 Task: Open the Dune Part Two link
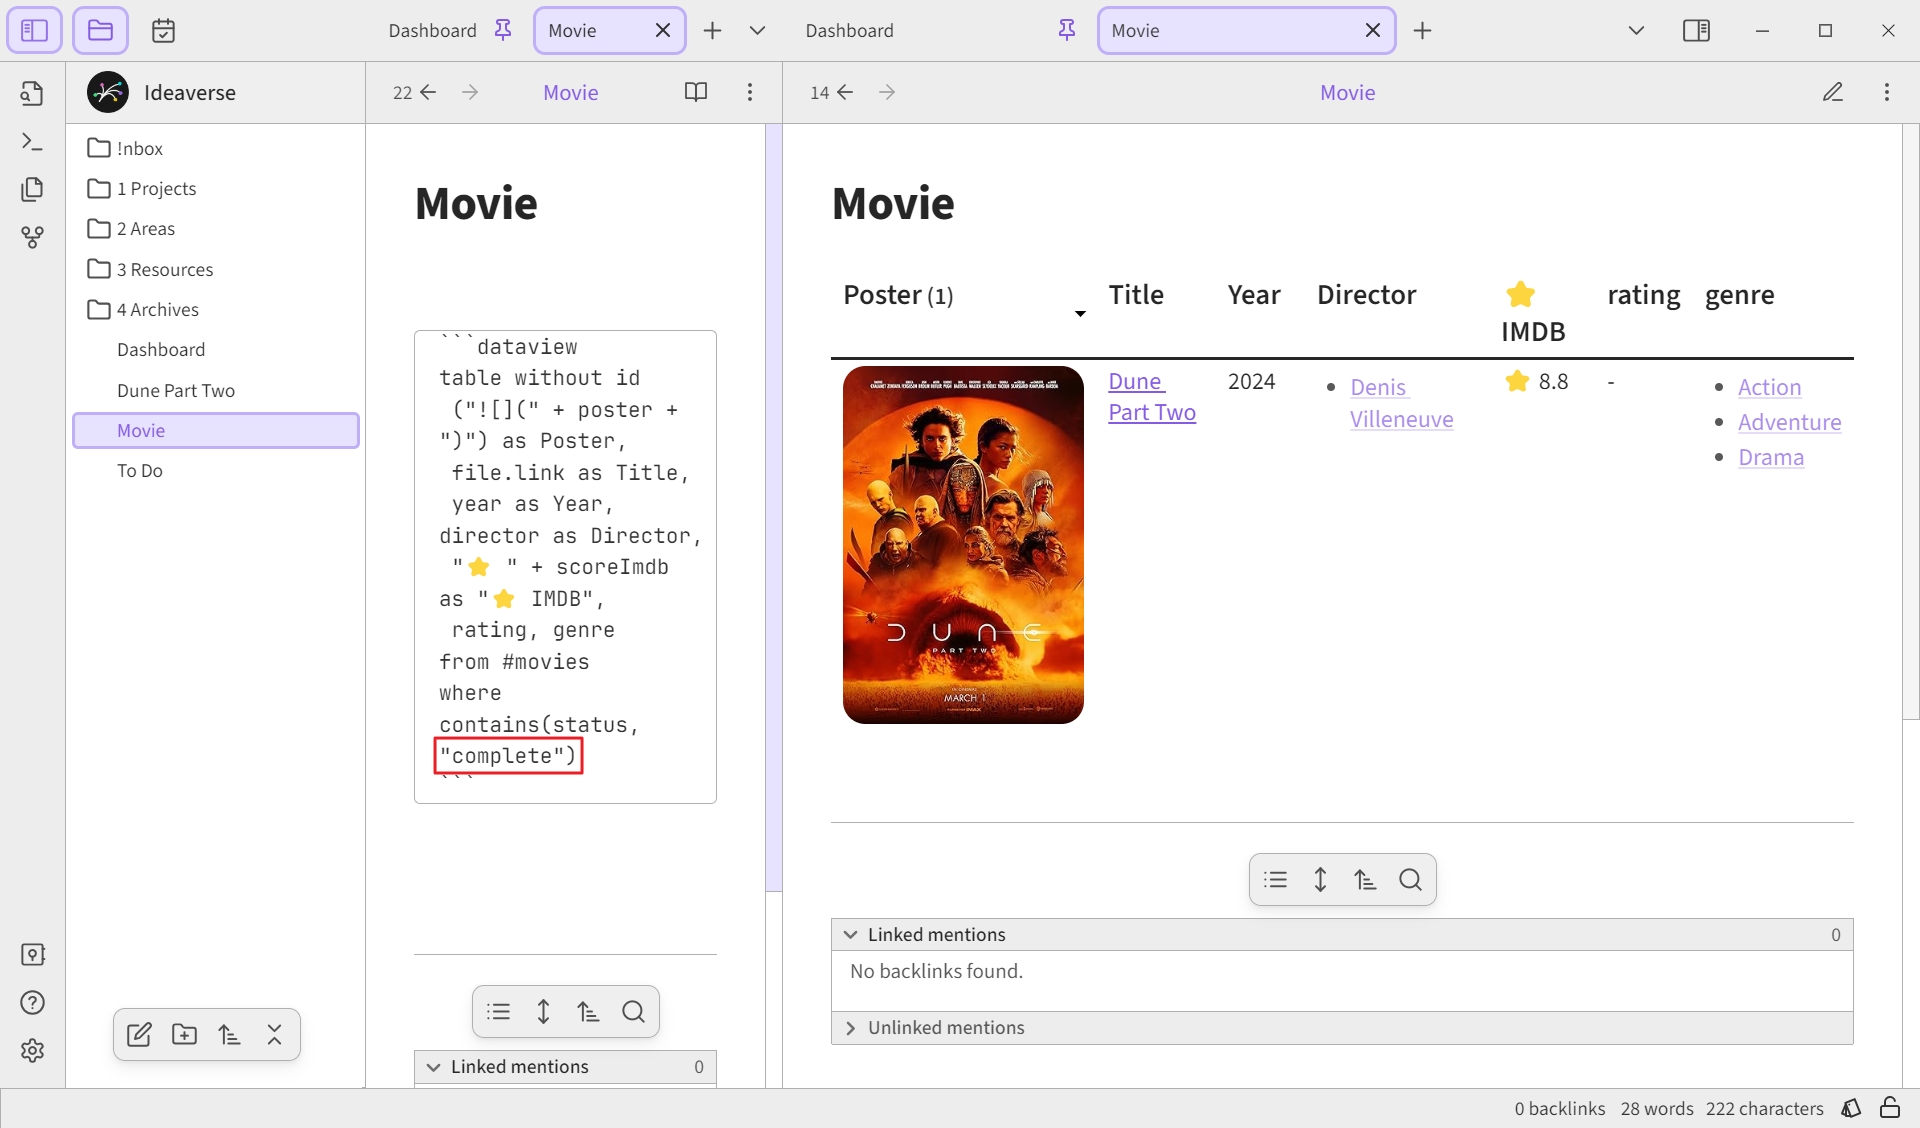[1152, 397]
